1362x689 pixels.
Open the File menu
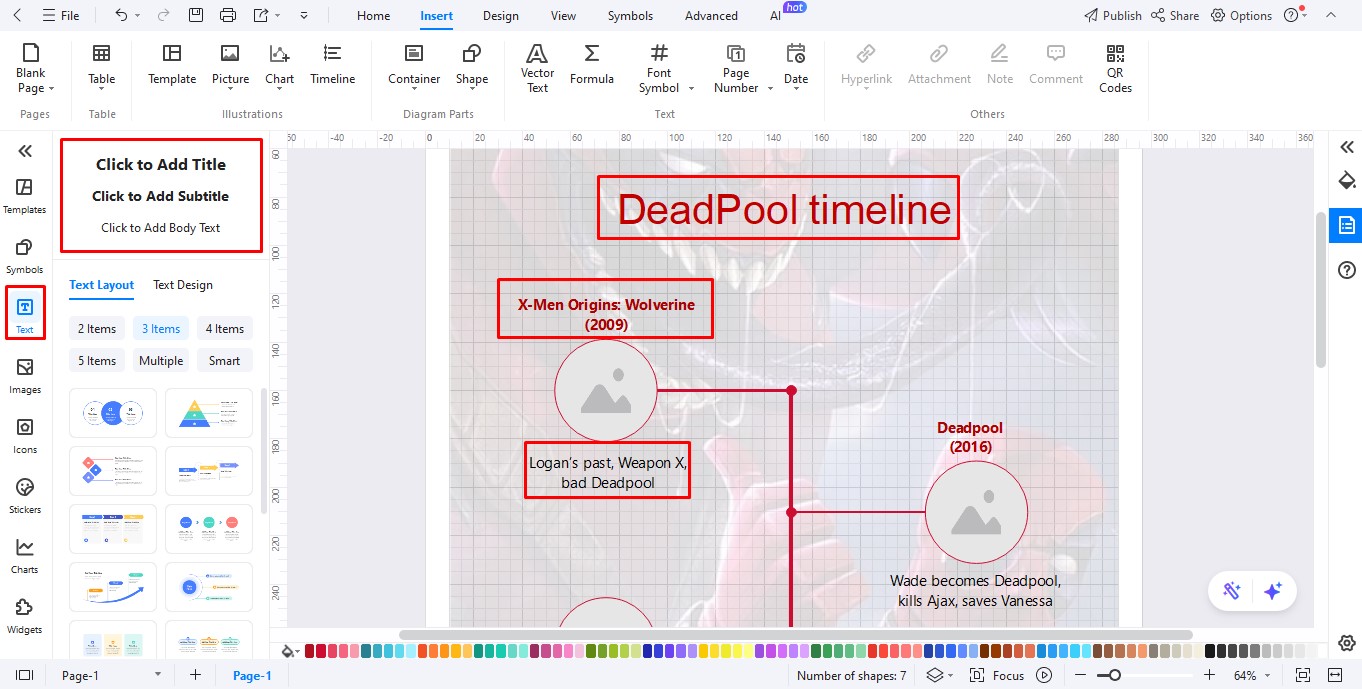point(61,16)
